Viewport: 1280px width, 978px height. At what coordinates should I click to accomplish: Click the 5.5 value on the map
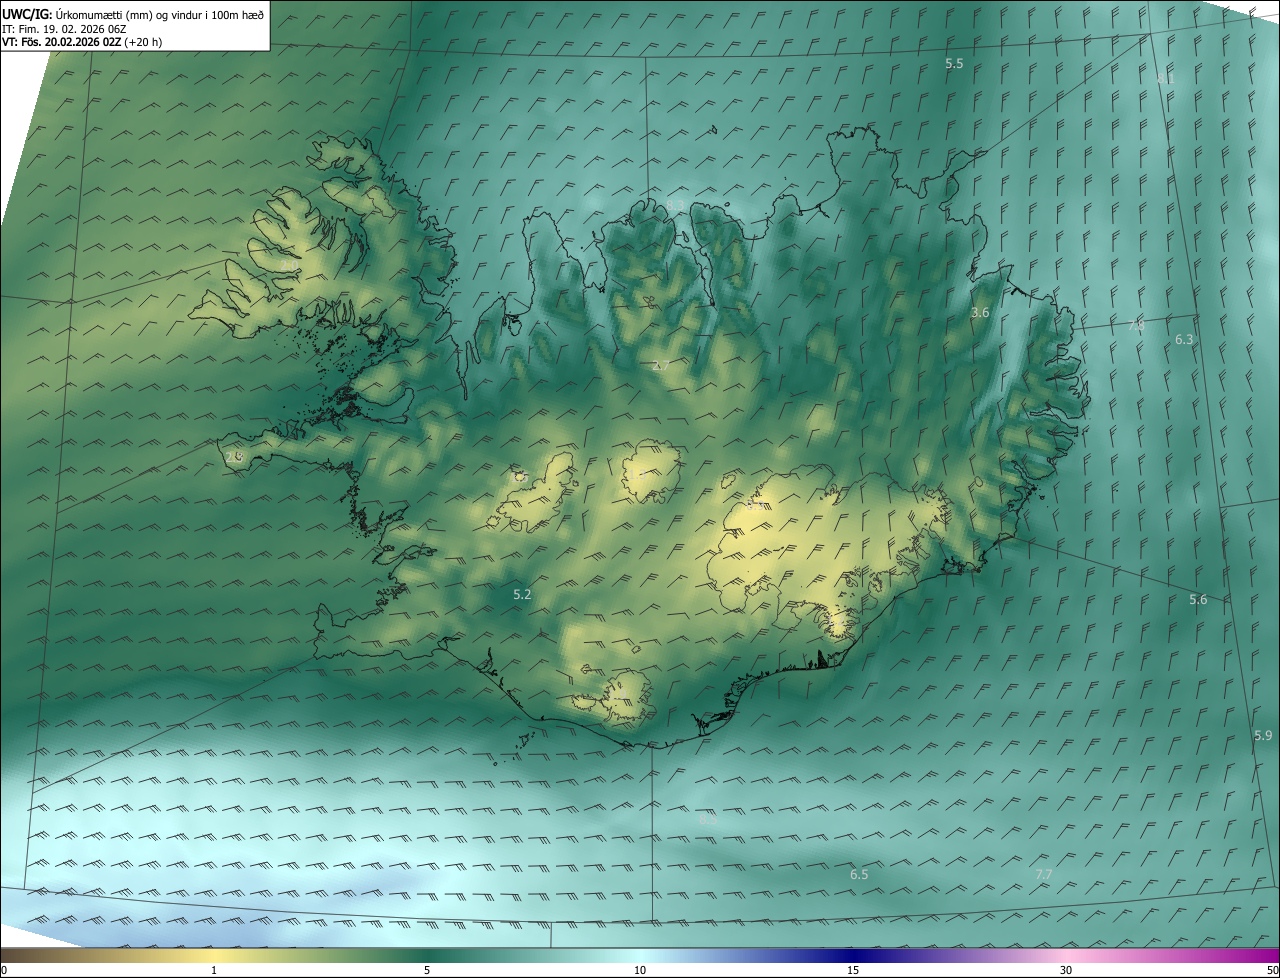[x=954, y=63]
